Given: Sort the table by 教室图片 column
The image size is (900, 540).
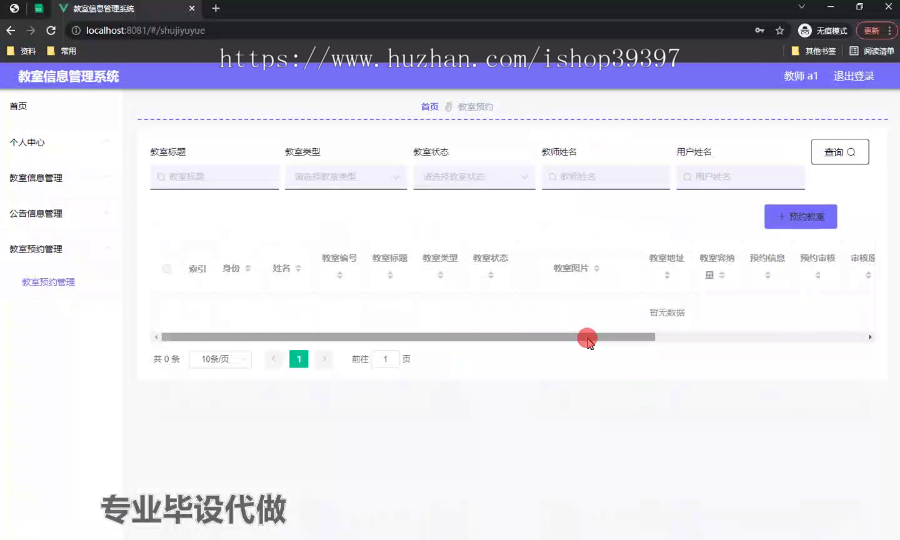Looking at the screenshot, I should click(597, 268).
